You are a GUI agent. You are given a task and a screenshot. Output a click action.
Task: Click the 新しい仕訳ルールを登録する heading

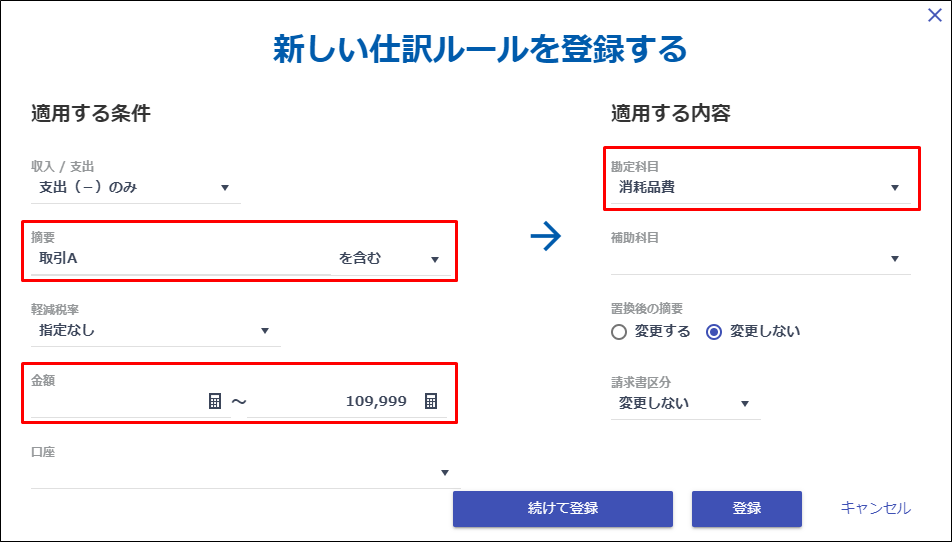[480, 49]
